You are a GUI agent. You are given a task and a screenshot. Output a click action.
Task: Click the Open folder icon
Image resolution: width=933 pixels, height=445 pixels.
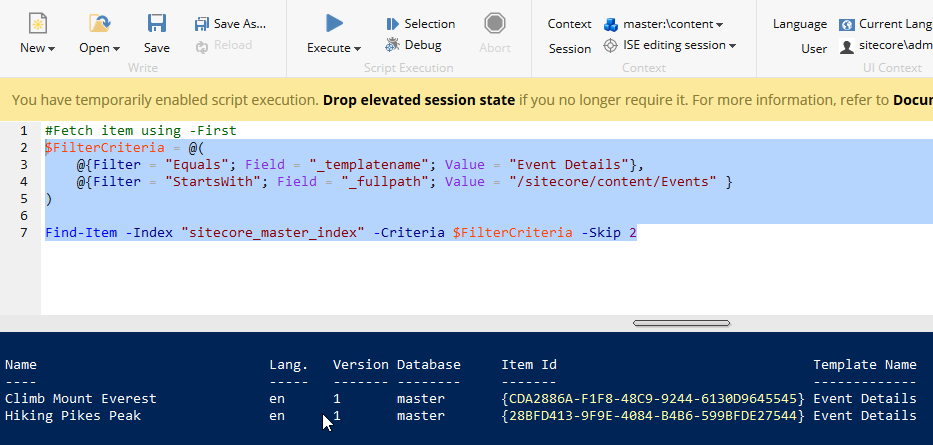(x=99, y=23)
